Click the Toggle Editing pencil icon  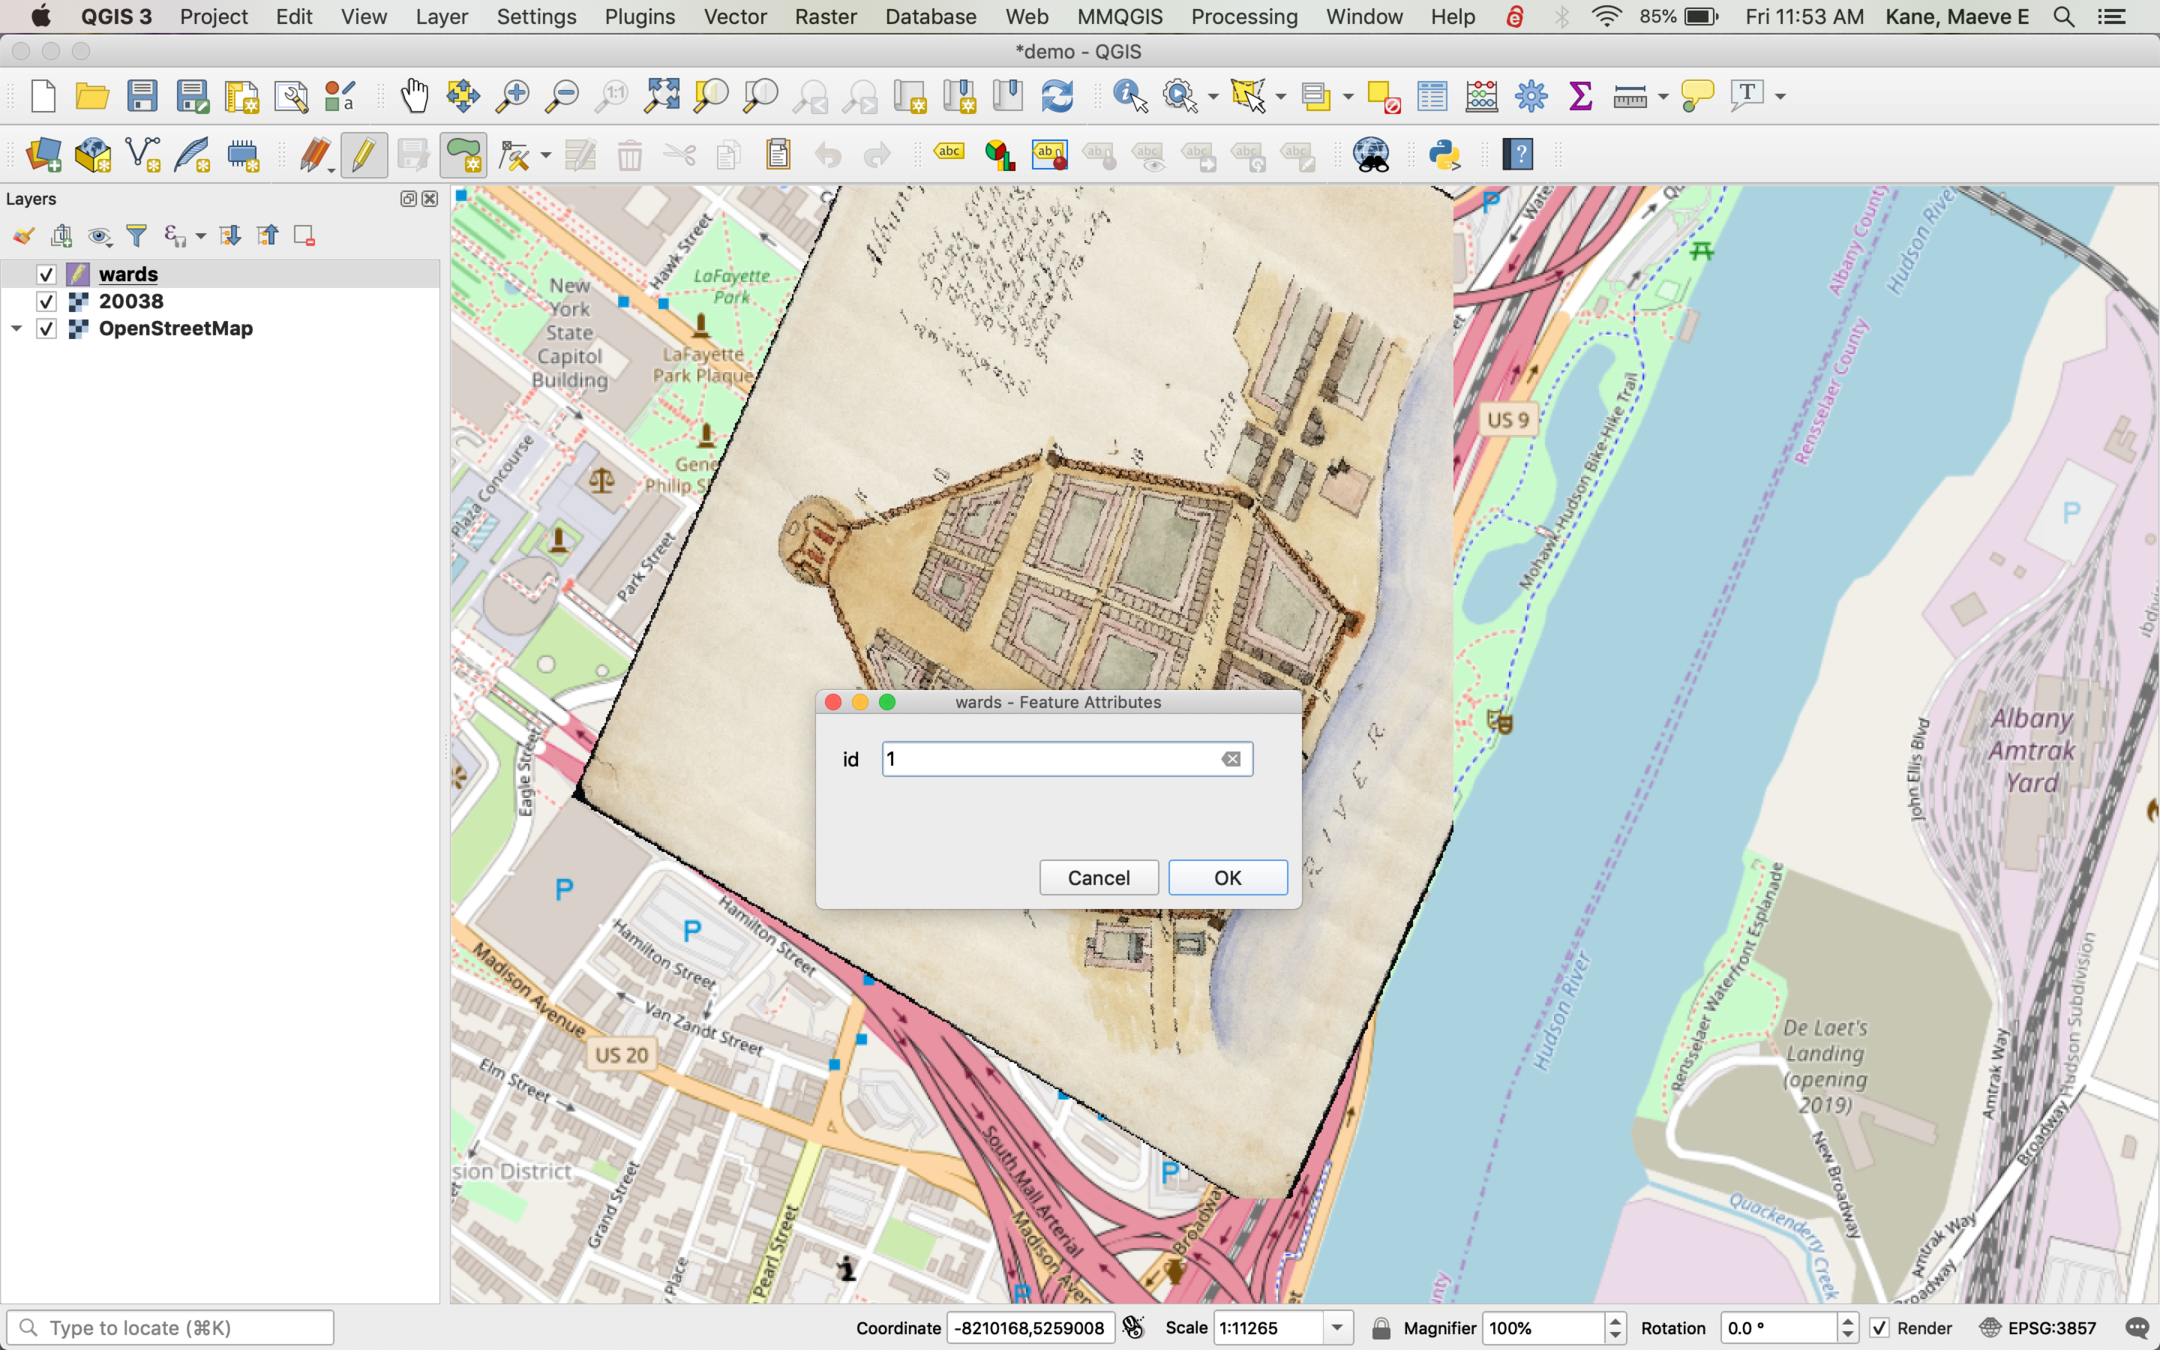click(363, 155)
